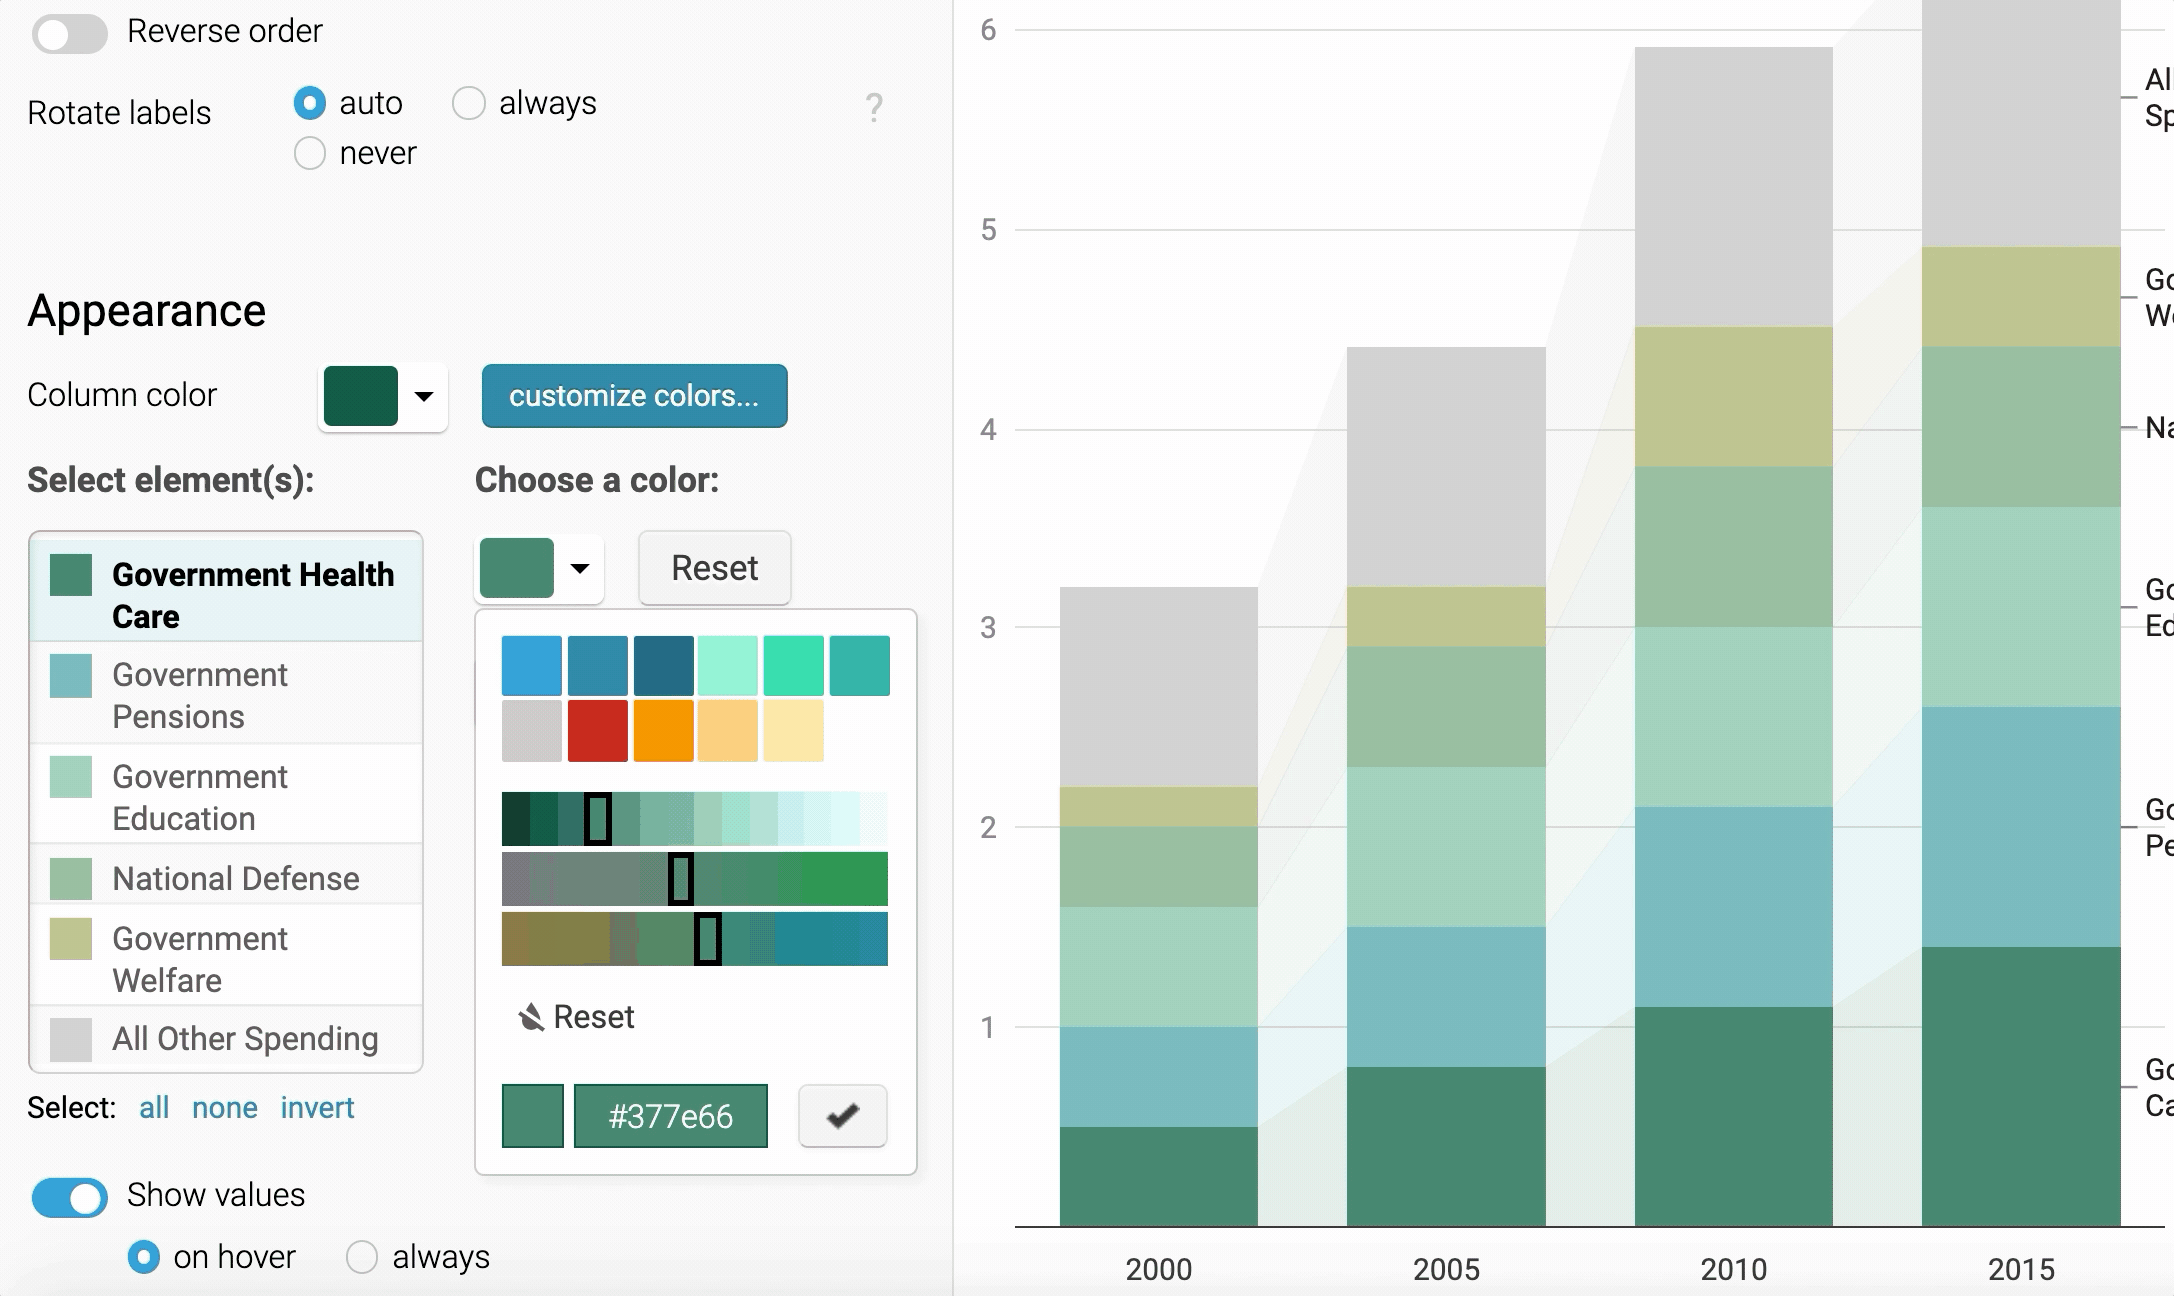Click the dark green 2015 bar segment
Viewport: 2174px width, 1296px height.
click(2020, 1085)
